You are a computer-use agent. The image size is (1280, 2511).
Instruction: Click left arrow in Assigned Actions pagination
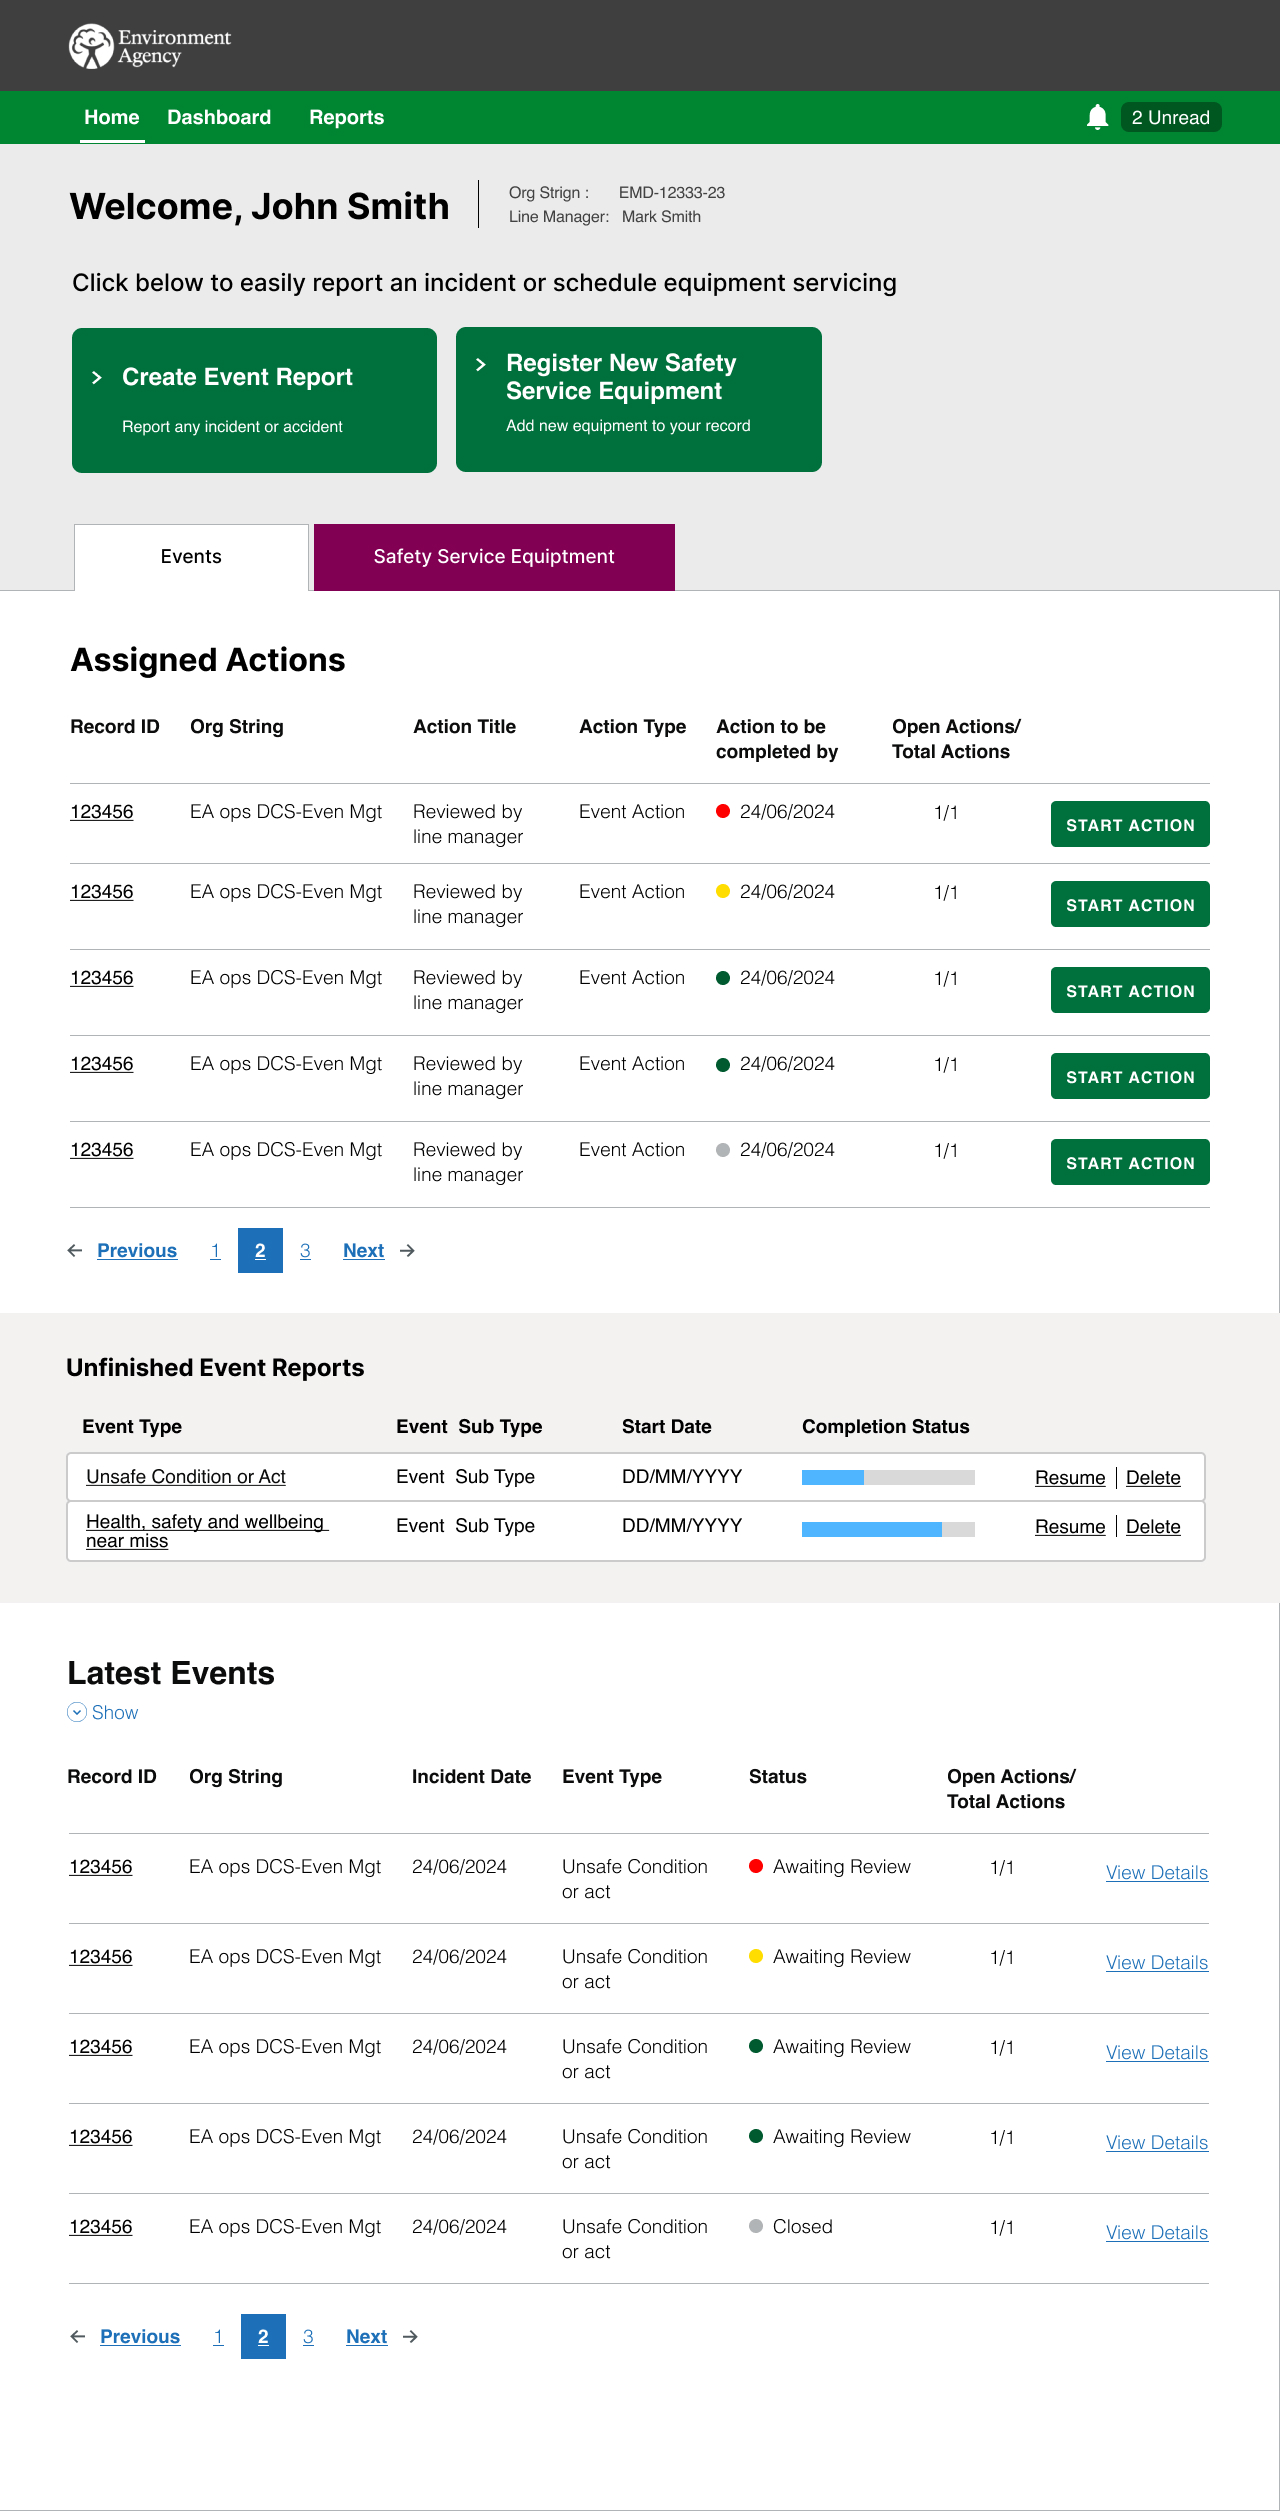click(x=75, y=1250)
